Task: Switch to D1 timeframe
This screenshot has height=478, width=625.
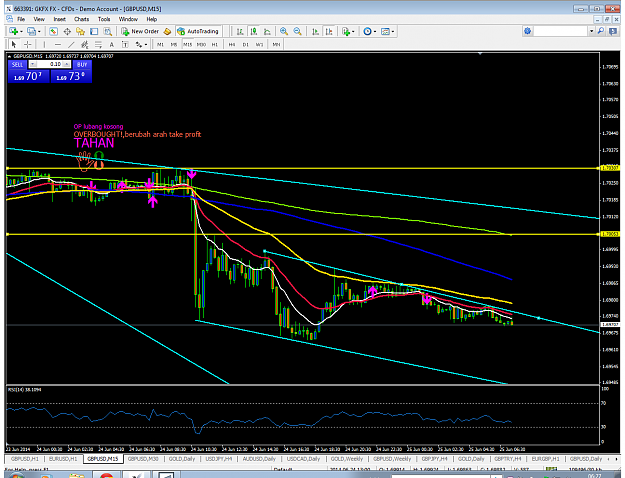Action: 246,44
